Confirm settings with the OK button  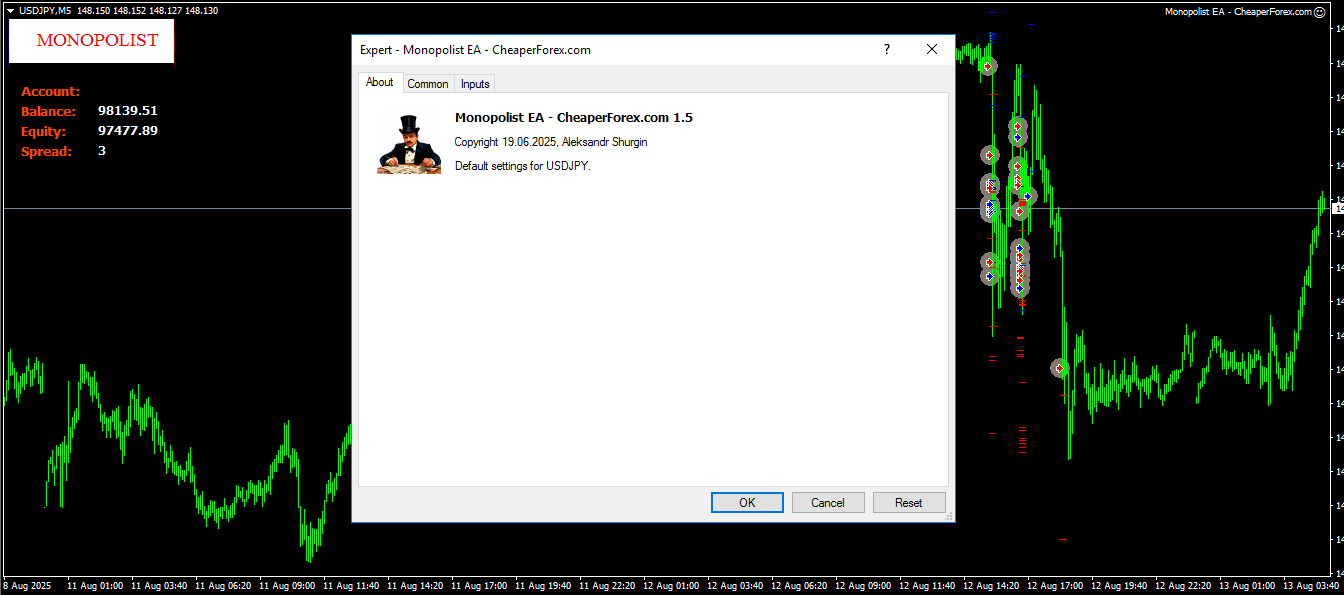(747, 502)
